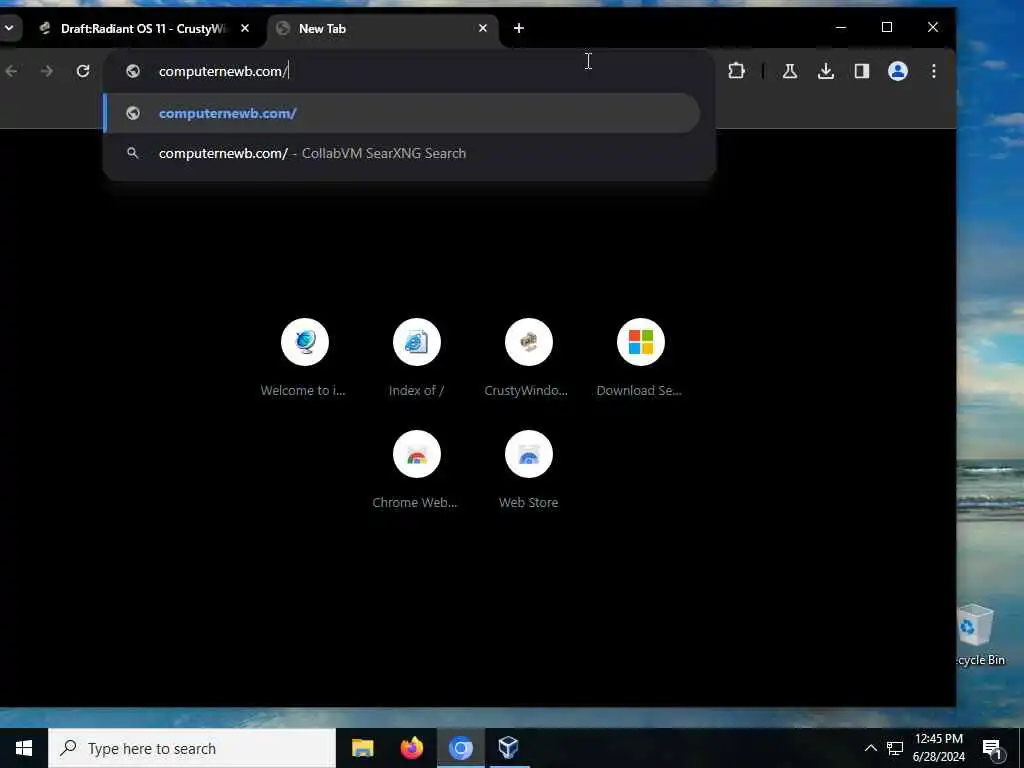Open File Explorer from the taskbar
Screen dimensions: 1024x768
(362, 748)
